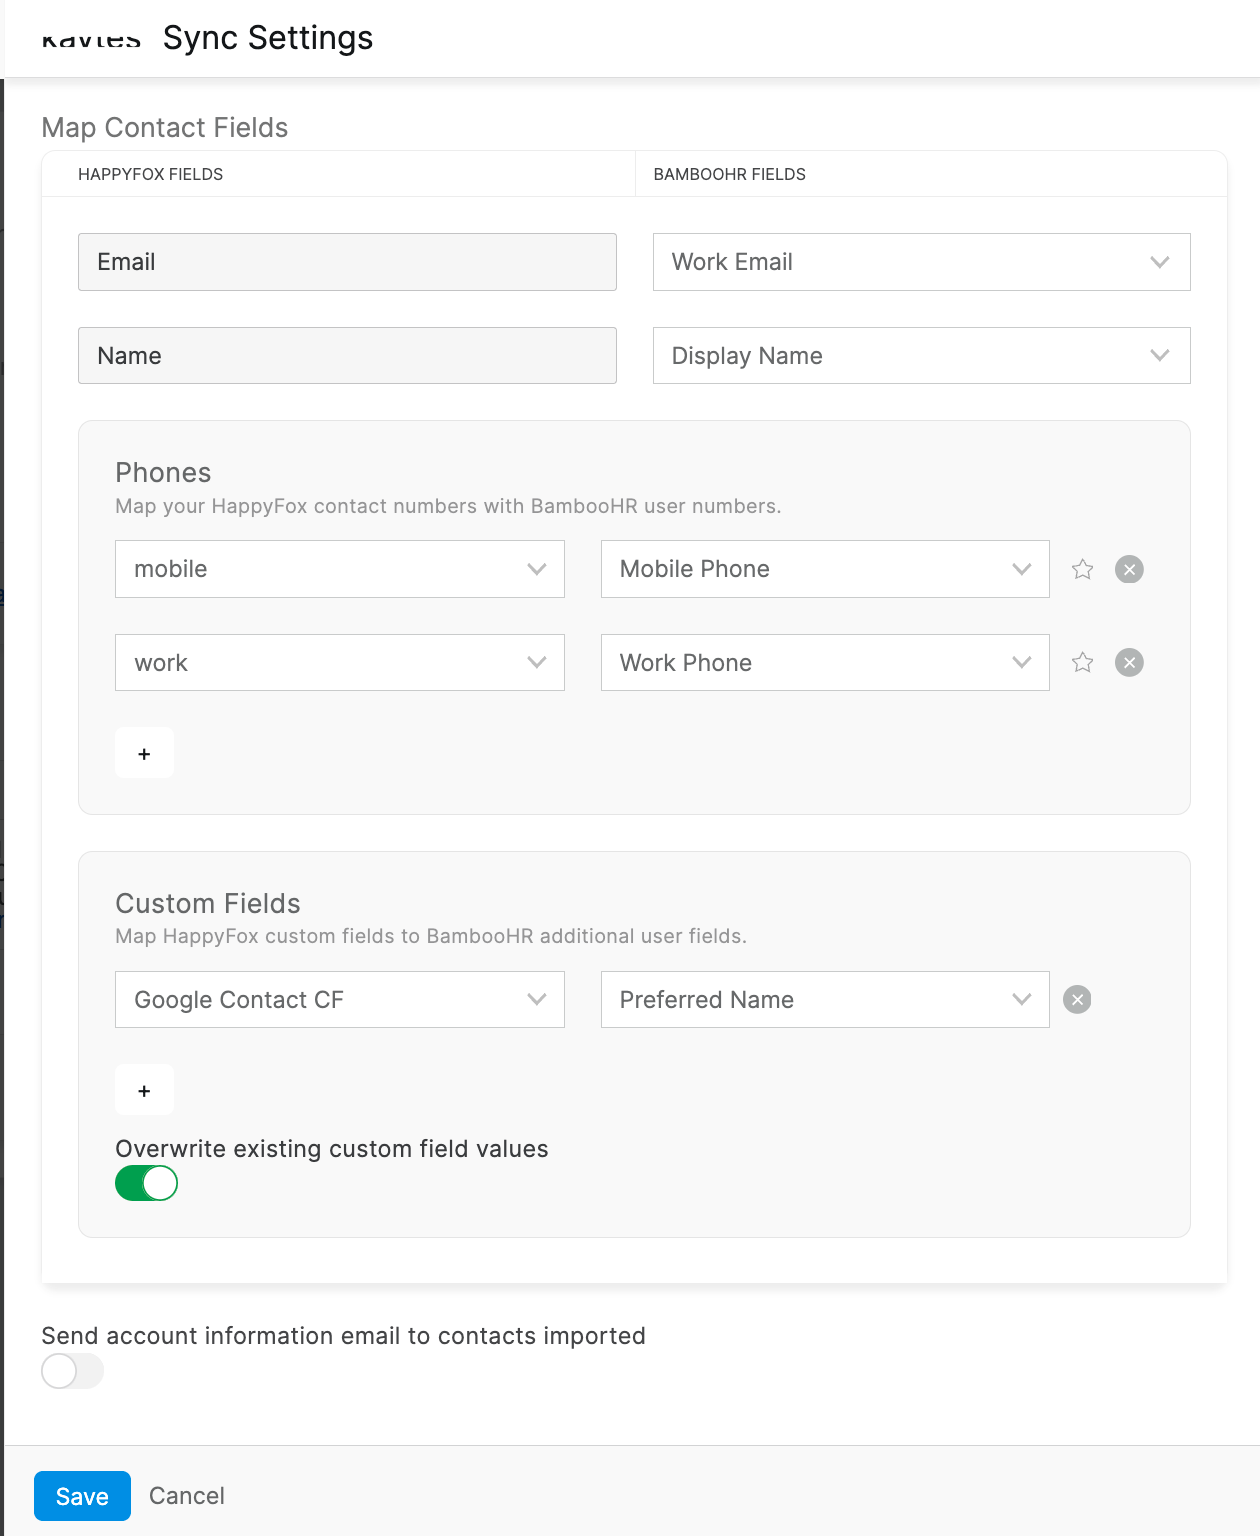This screenshot has width=1260, height=1536.
Task: Open the Google Contact CF dropdown
Action: pyautogui.click(x=340, y=999)
